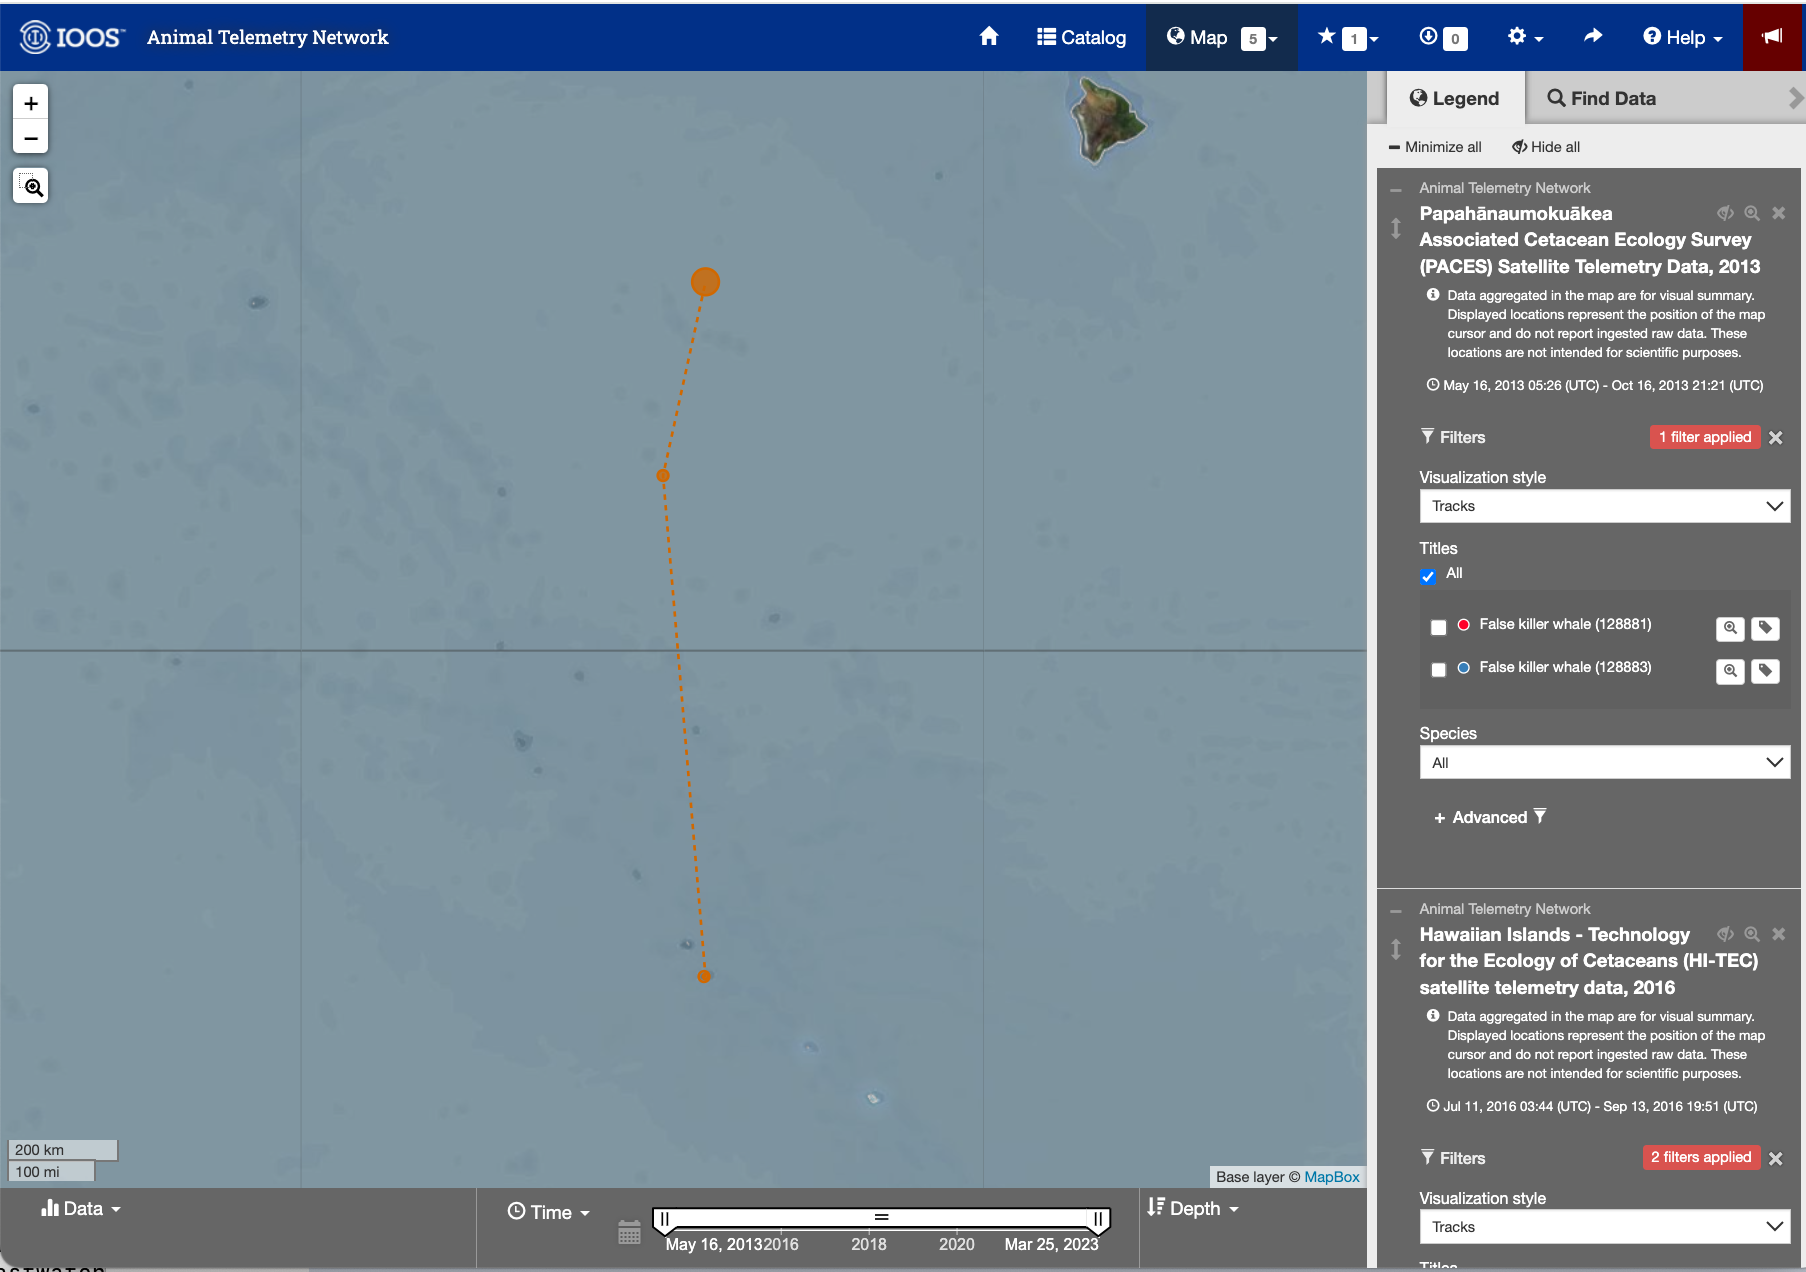Open the Species All dropdown

[x=1604, y=762]
